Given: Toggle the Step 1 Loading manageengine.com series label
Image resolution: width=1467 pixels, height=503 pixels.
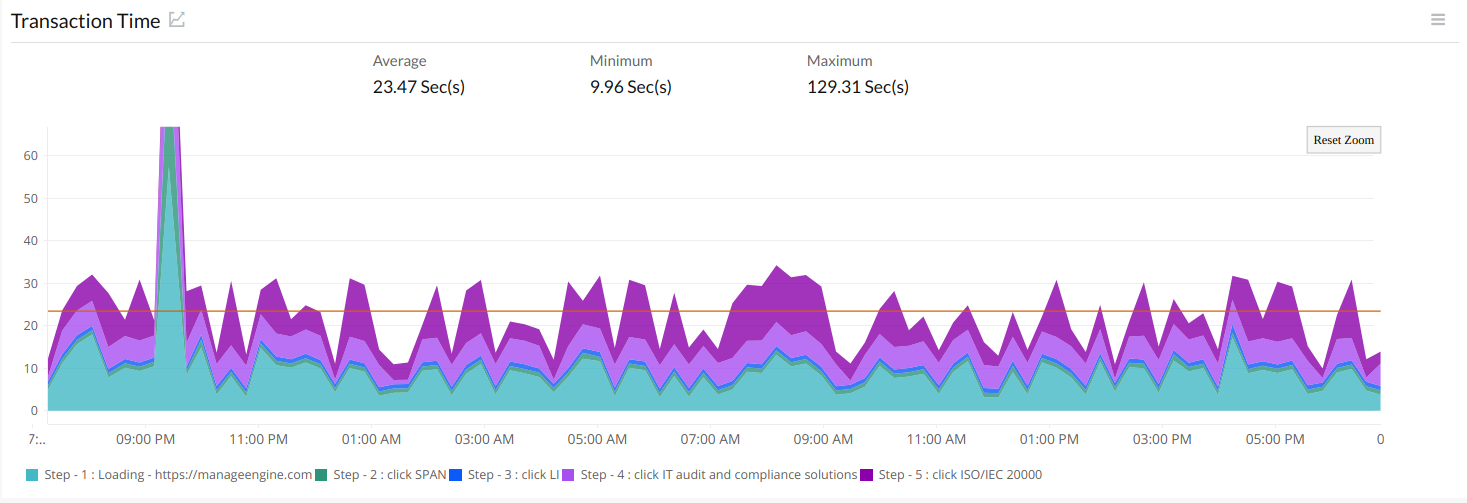Looking at the screenshot, I should [178, 475].
